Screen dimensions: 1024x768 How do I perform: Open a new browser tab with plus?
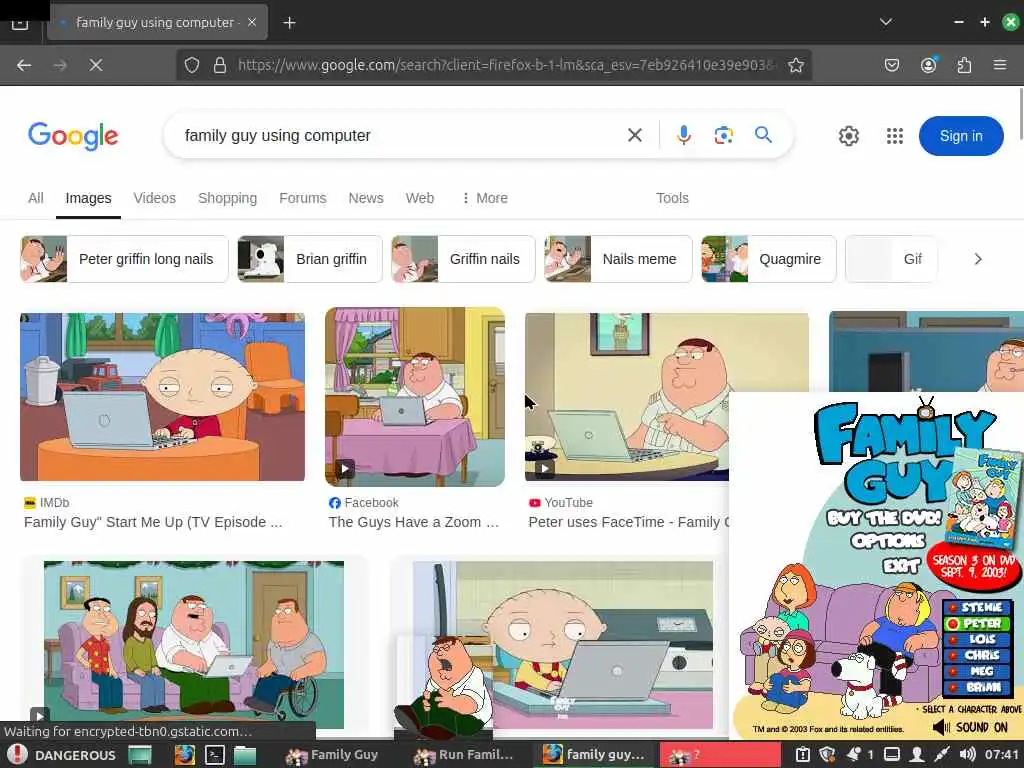click(289, 23)
